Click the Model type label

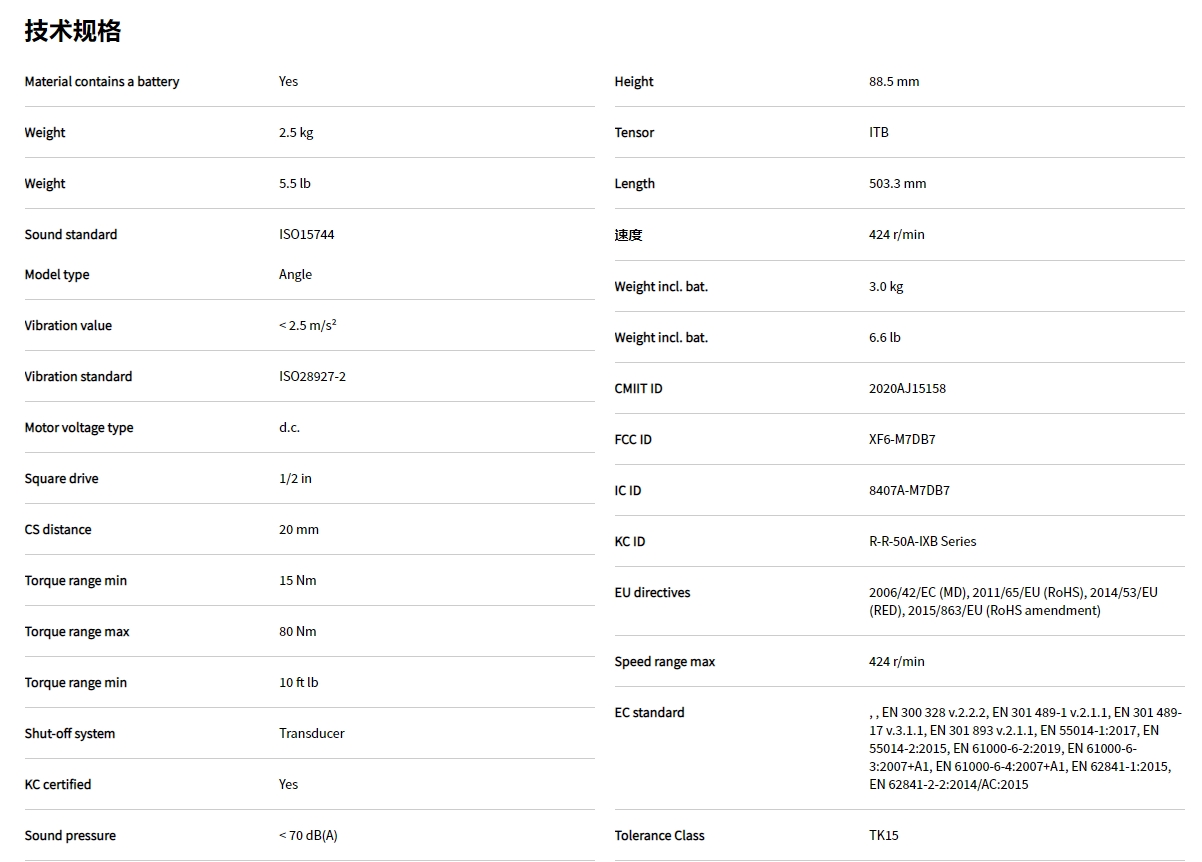point(57,275)
